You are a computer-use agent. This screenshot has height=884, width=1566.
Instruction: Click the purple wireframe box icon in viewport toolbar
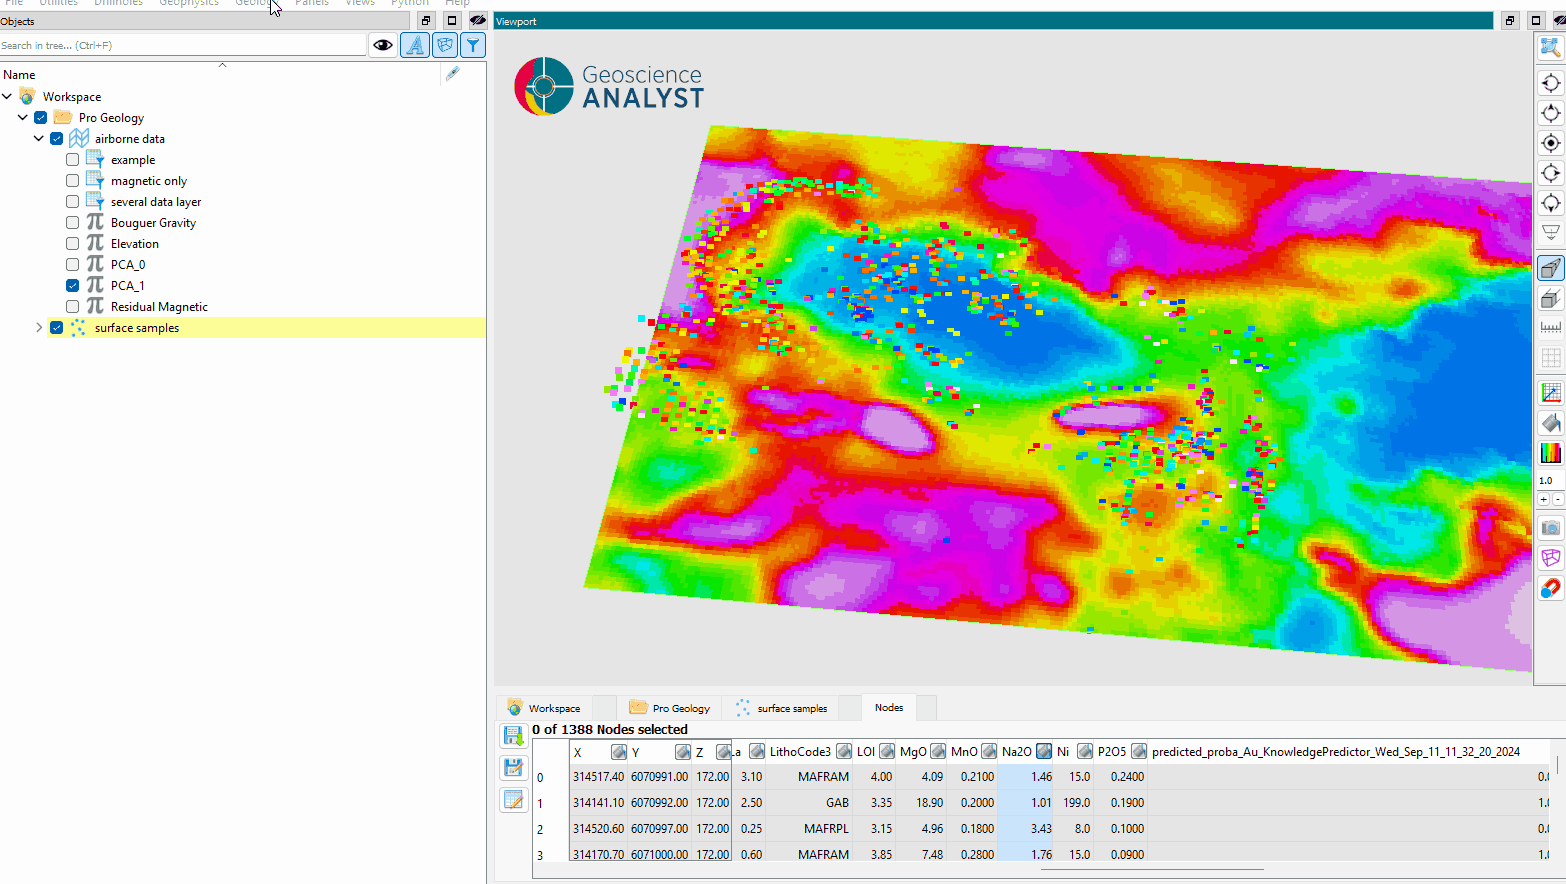click(x=1550, y=558)
